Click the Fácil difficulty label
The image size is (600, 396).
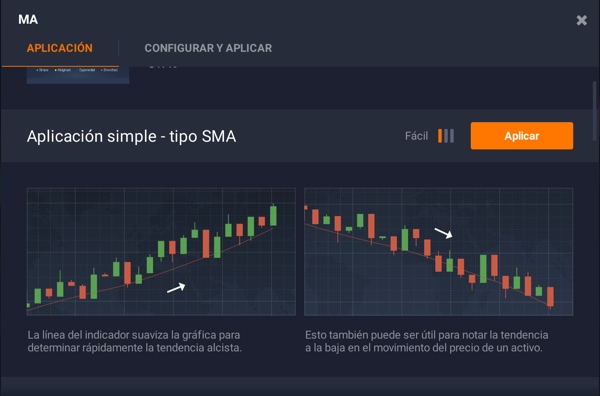click(x=416, y=136)
